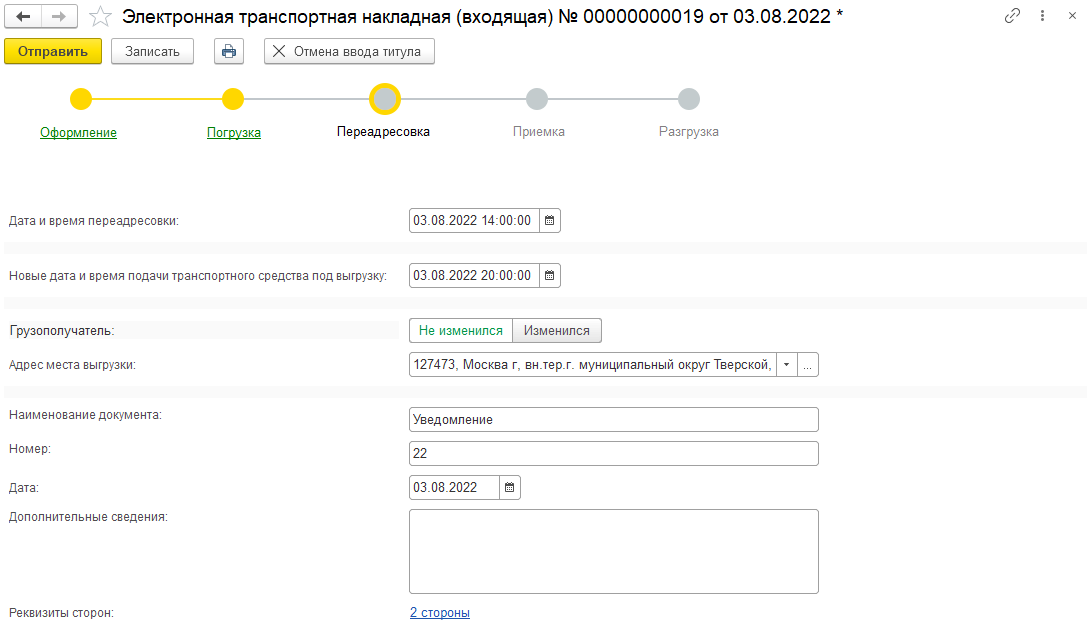The image size is (1087, 635).
Task: Open calendar for readdressing date and time
Action: (550, 220)
